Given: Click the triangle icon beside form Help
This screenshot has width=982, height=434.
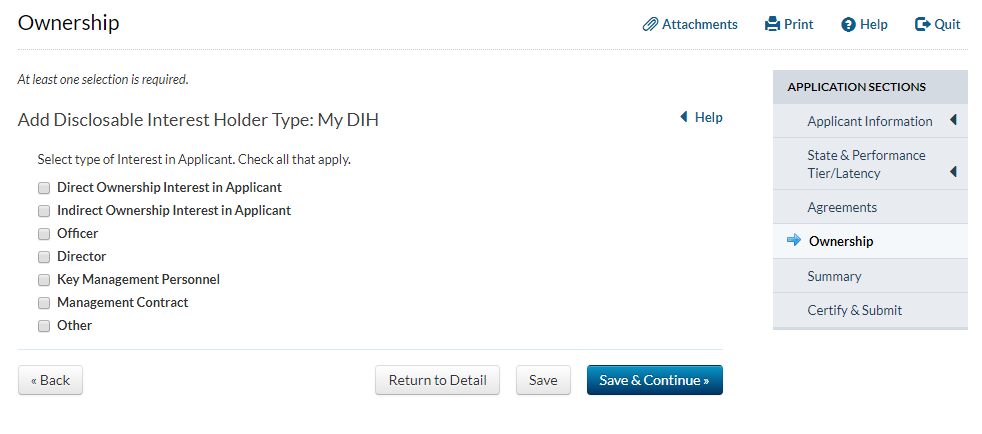Looking at the screenshot, I should [x=684, y=117].
